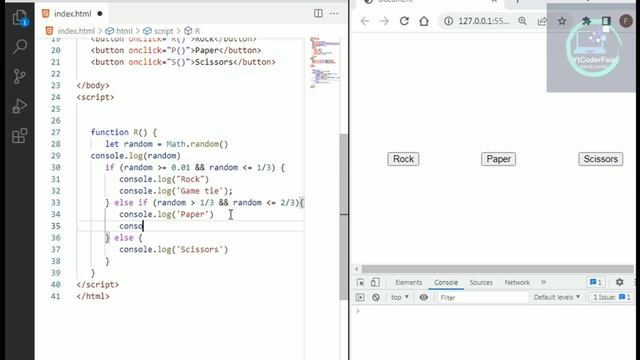This screenshot has height=360, width=640.
Task: Select the html breadcrumb item
Action: (x=119, y=31)
